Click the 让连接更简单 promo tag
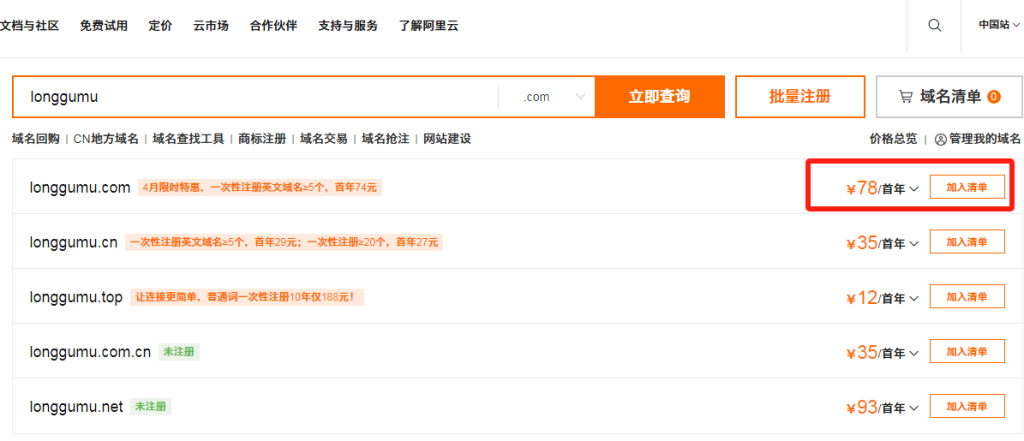The height and width of the screenshot is (441, 1024). pos(247,297)
